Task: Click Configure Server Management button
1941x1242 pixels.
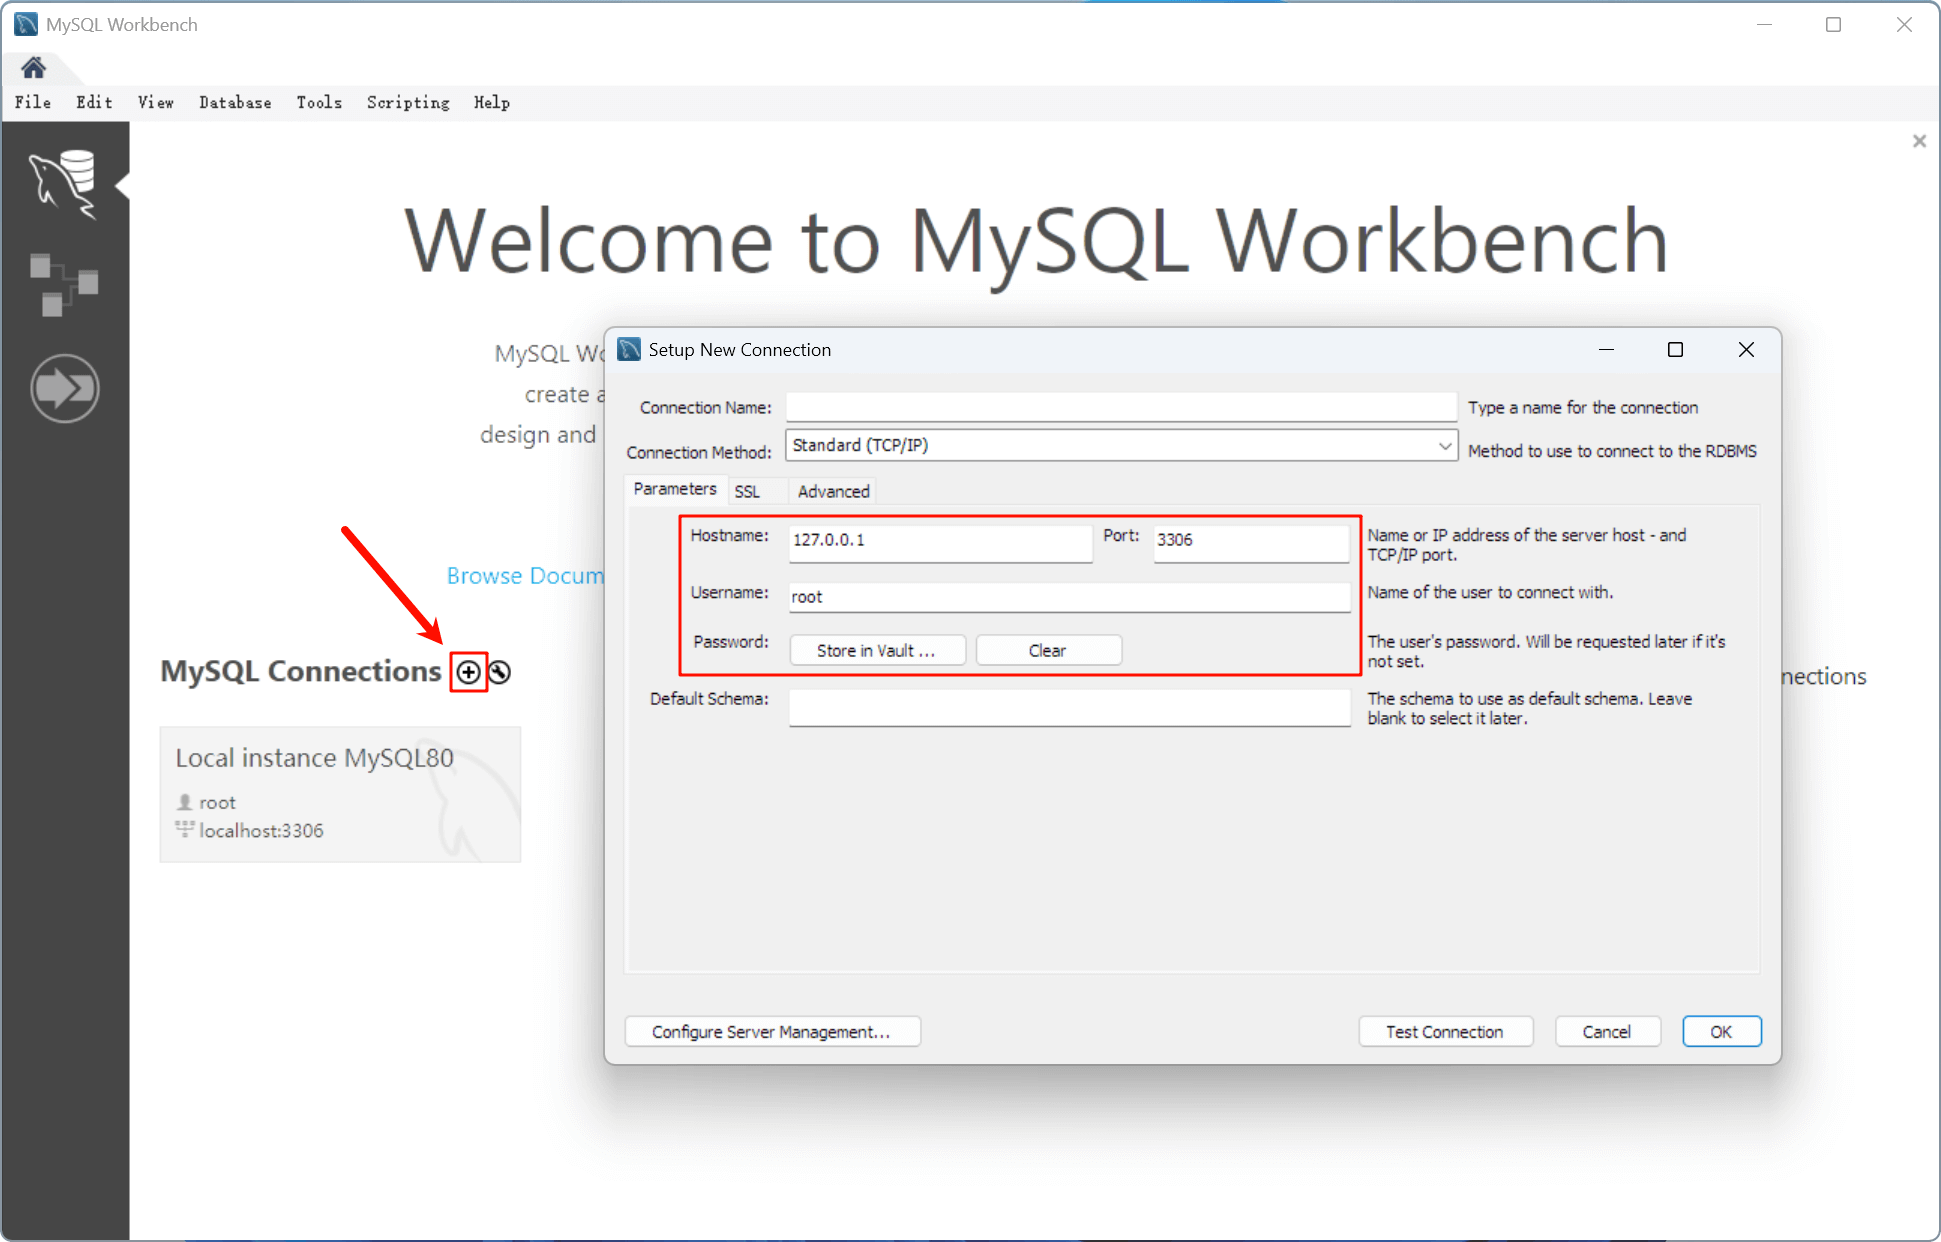Action: pos(772,1032)
